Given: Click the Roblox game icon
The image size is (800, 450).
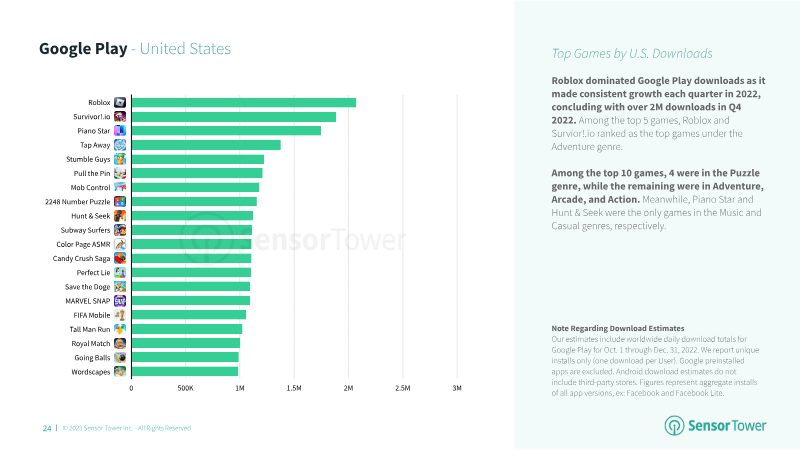Looking at the screenshot, I should (x=120, y=103).
